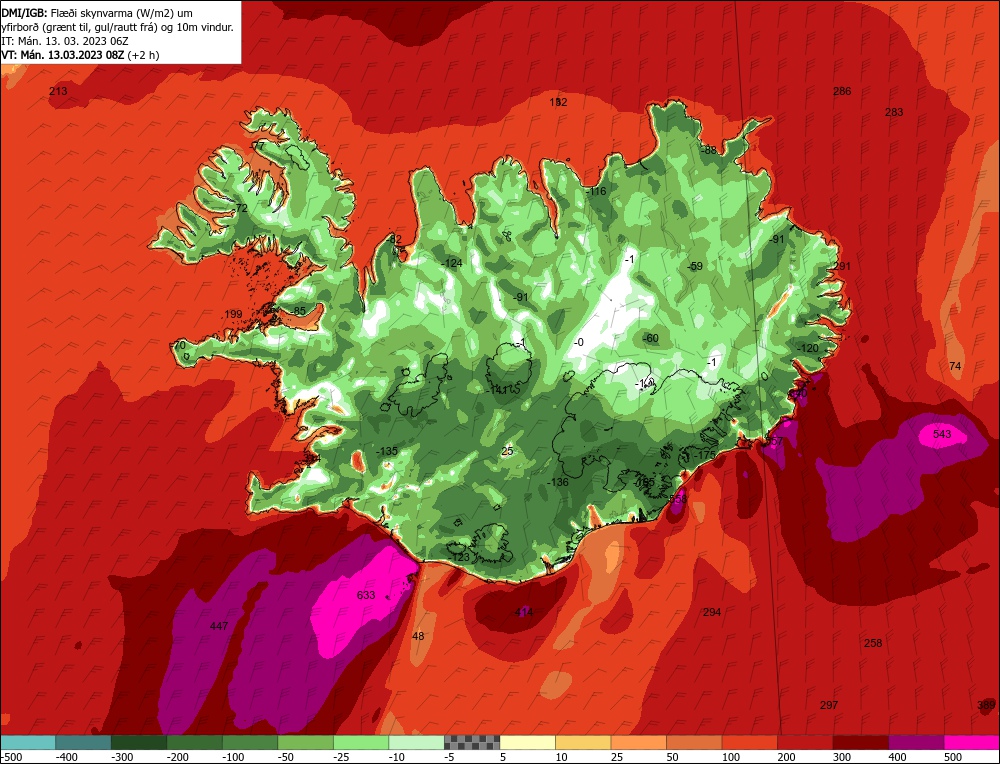Pick the dark teal legend swatch between -400 and -300
This screenshot has width=1000, height=764.
point(83,742)
